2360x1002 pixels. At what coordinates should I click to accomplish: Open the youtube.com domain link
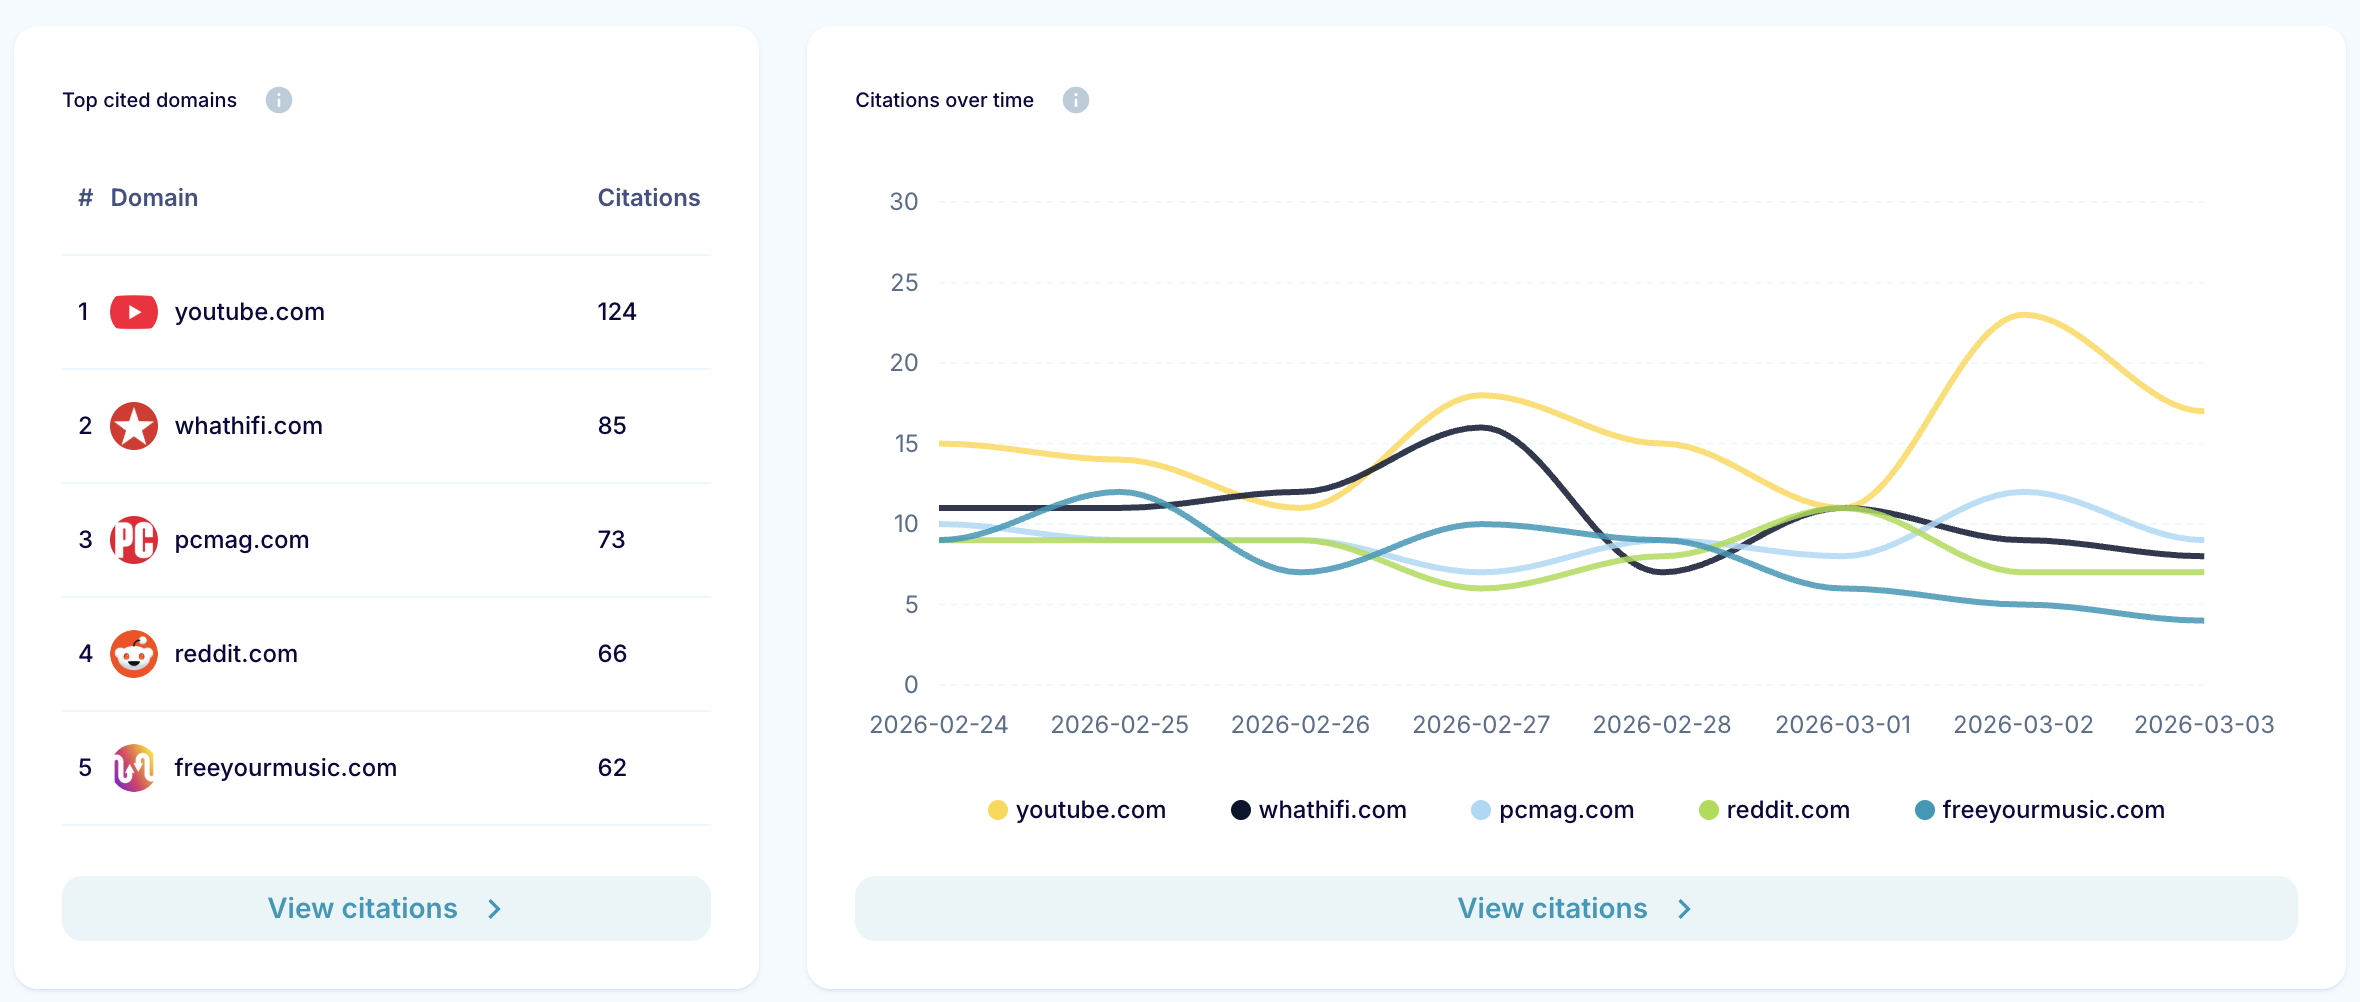pyautogui.click(x=249, y=312)
